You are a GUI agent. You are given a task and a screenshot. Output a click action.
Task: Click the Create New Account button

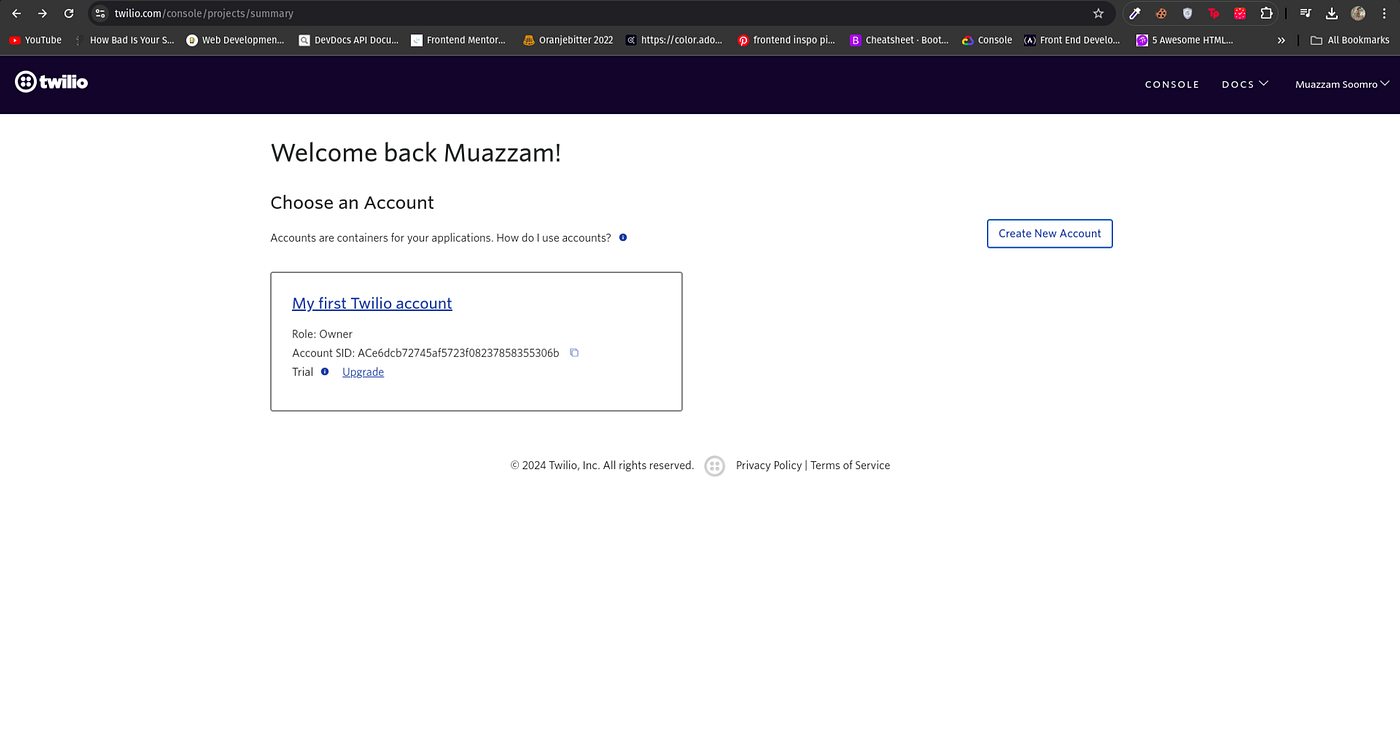[1049, 234]
